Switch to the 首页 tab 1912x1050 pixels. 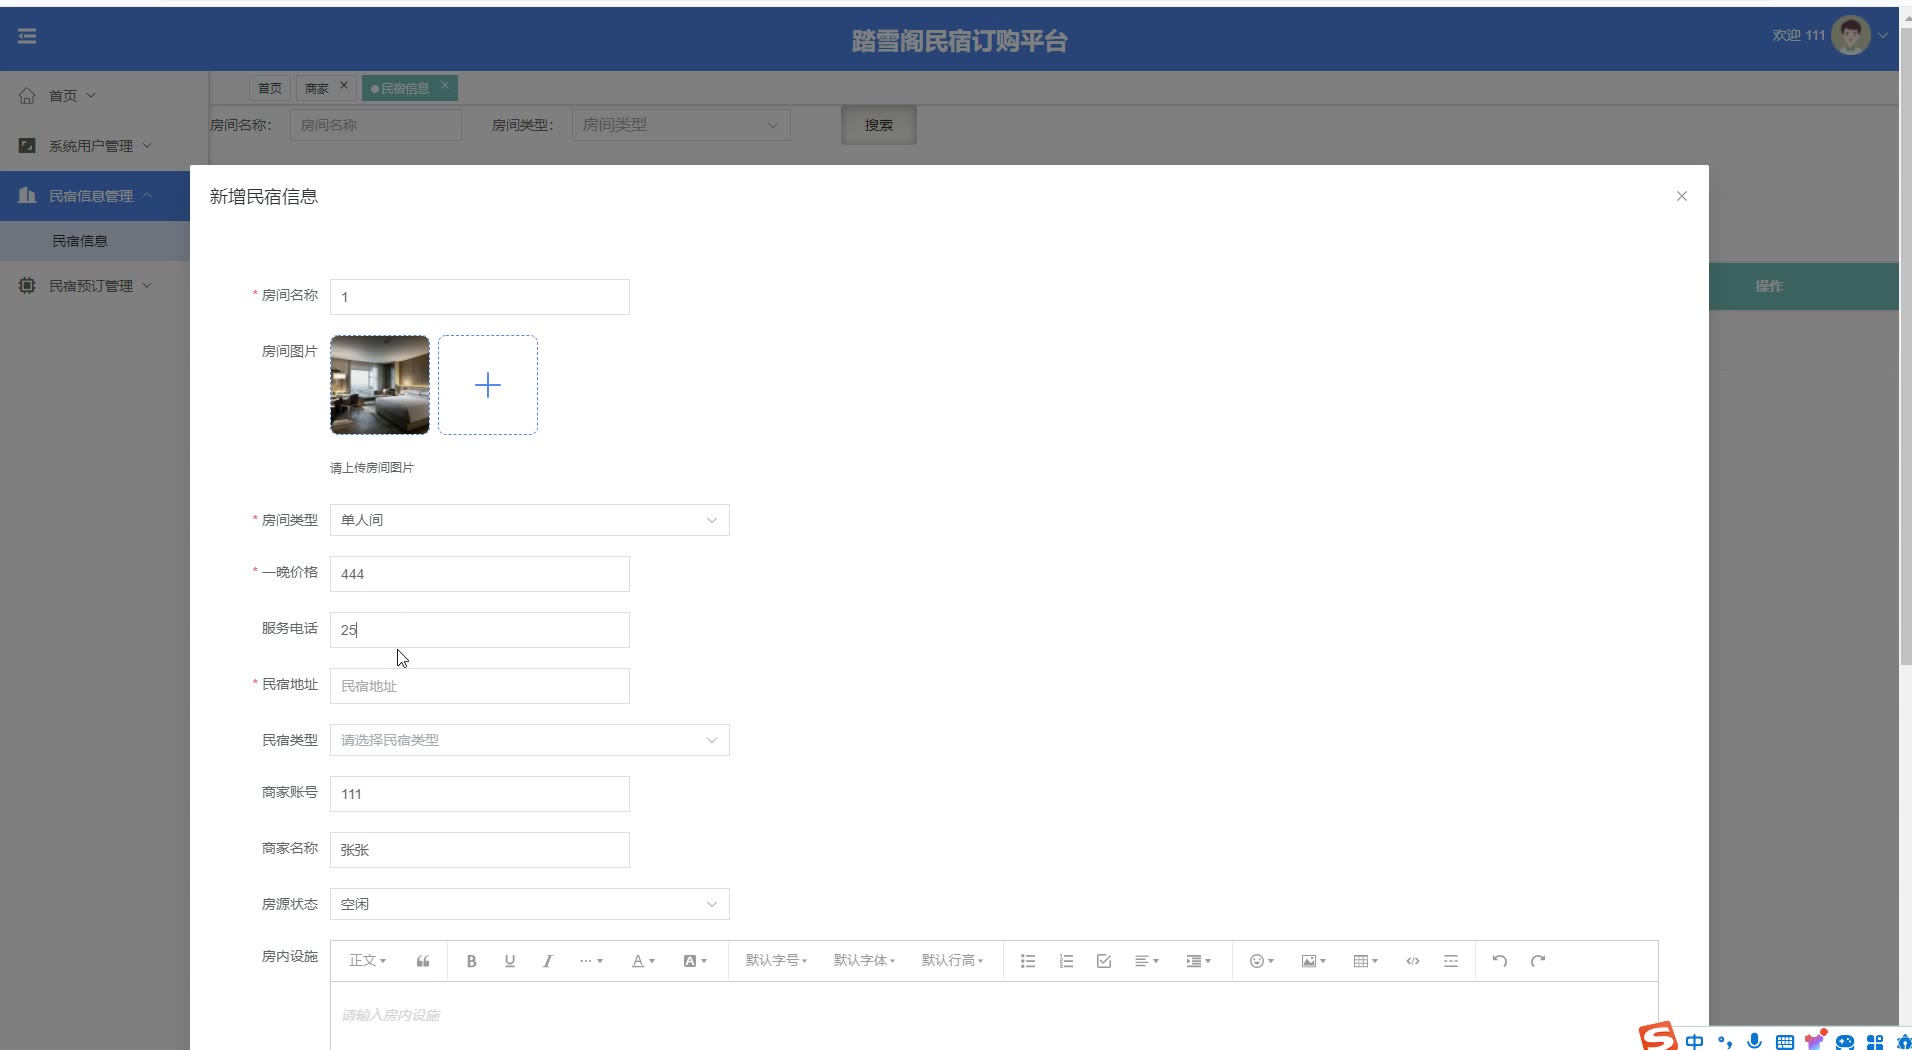tap(270, 88)
